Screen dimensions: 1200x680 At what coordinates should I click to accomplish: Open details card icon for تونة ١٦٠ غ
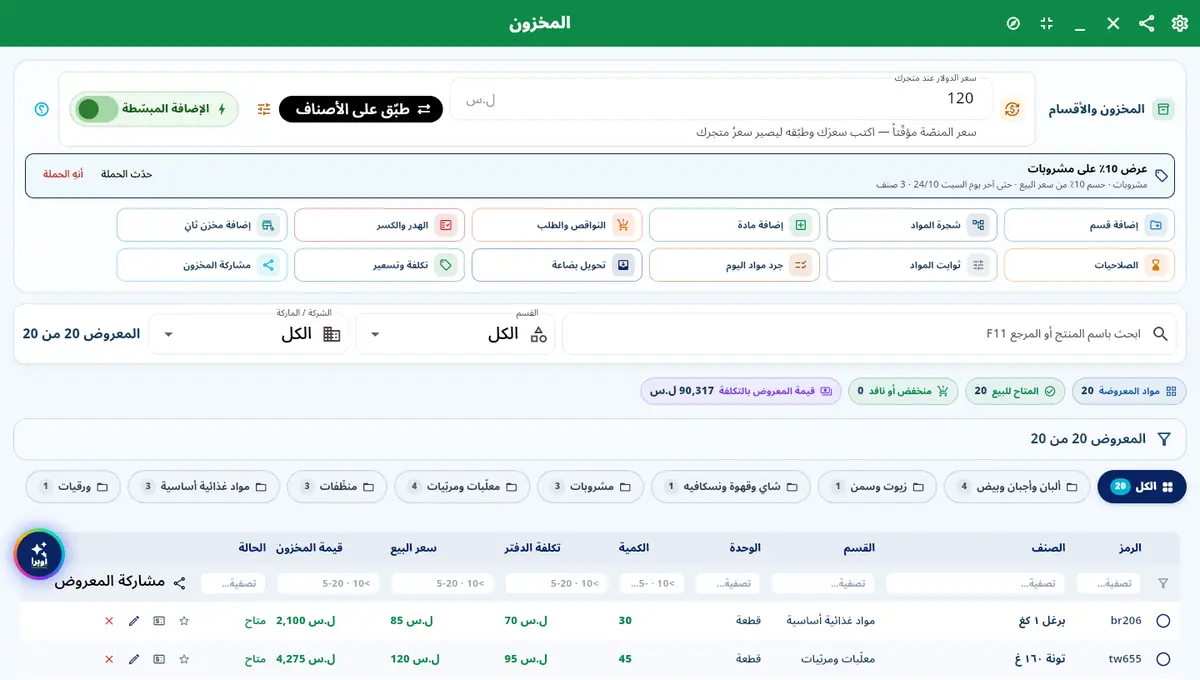(159, 659)
